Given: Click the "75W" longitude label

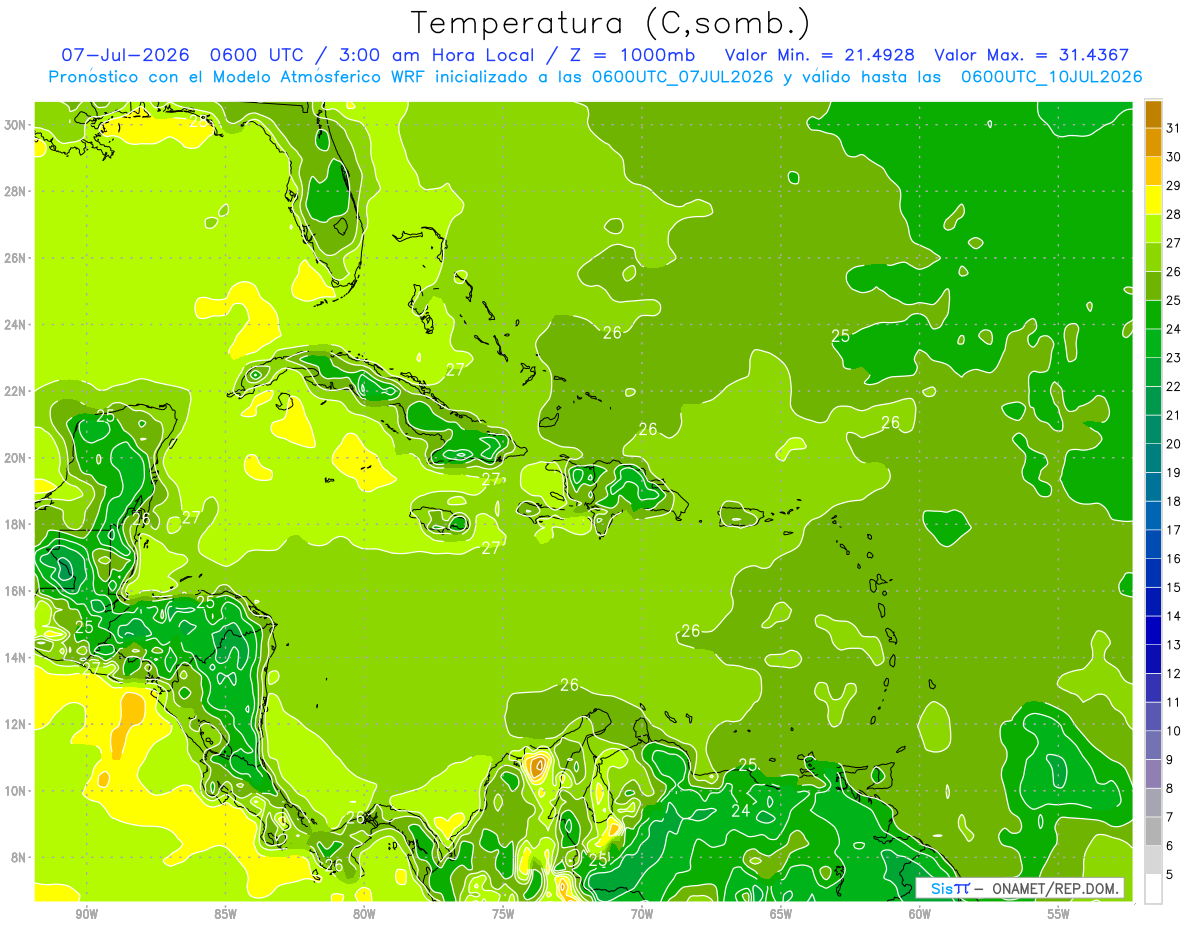Looking at the screenshot, I should 503,914.
